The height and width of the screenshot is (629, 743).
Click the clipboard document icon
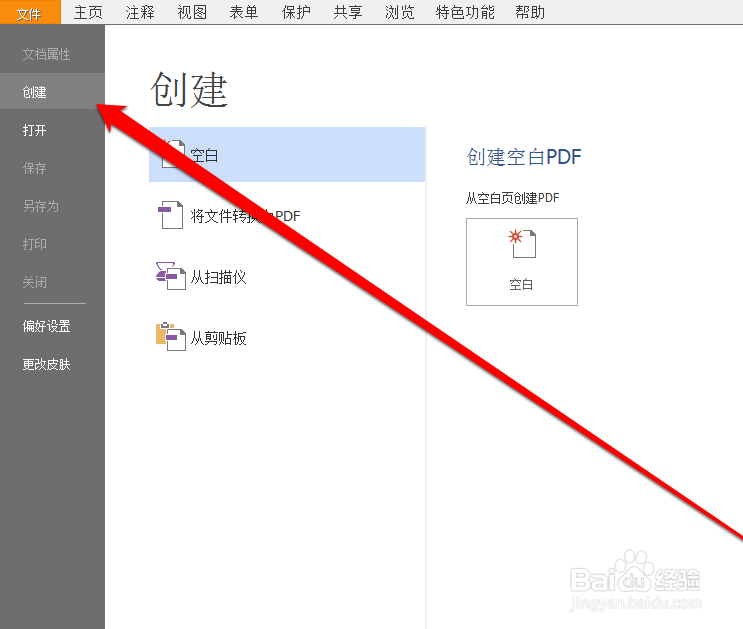[x=171, y=337]
